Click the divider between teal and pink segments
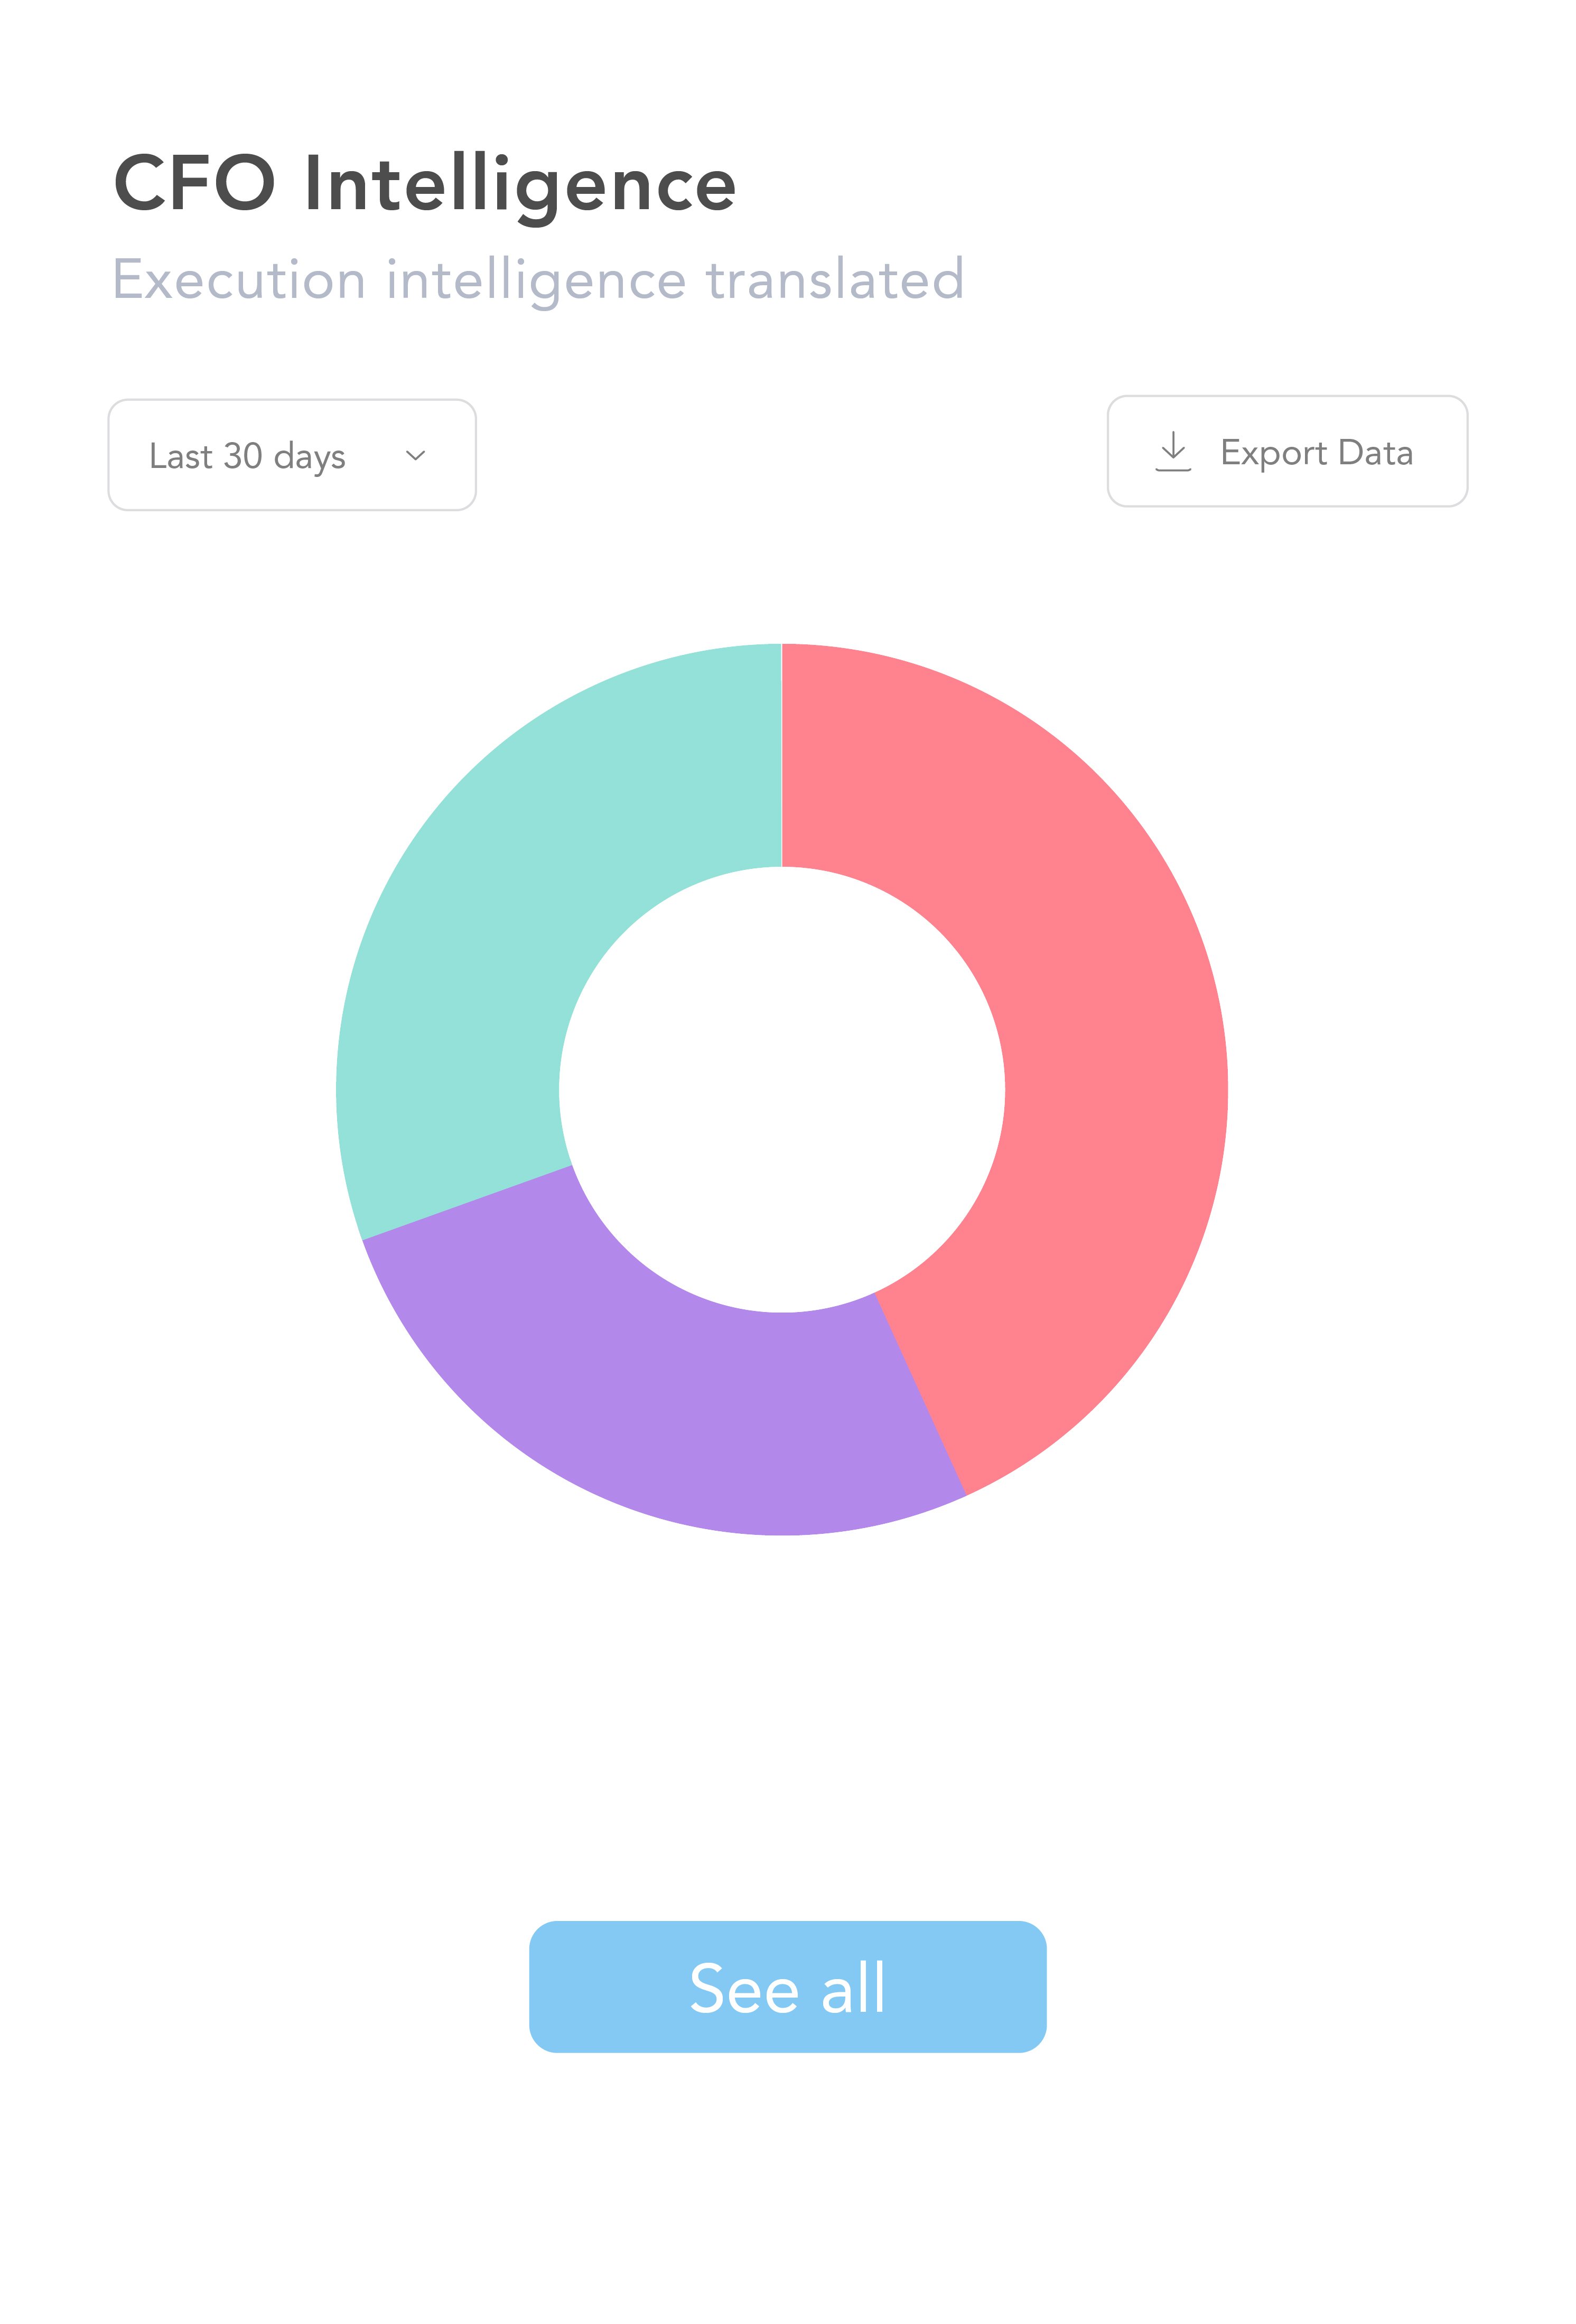 point(781,755)
